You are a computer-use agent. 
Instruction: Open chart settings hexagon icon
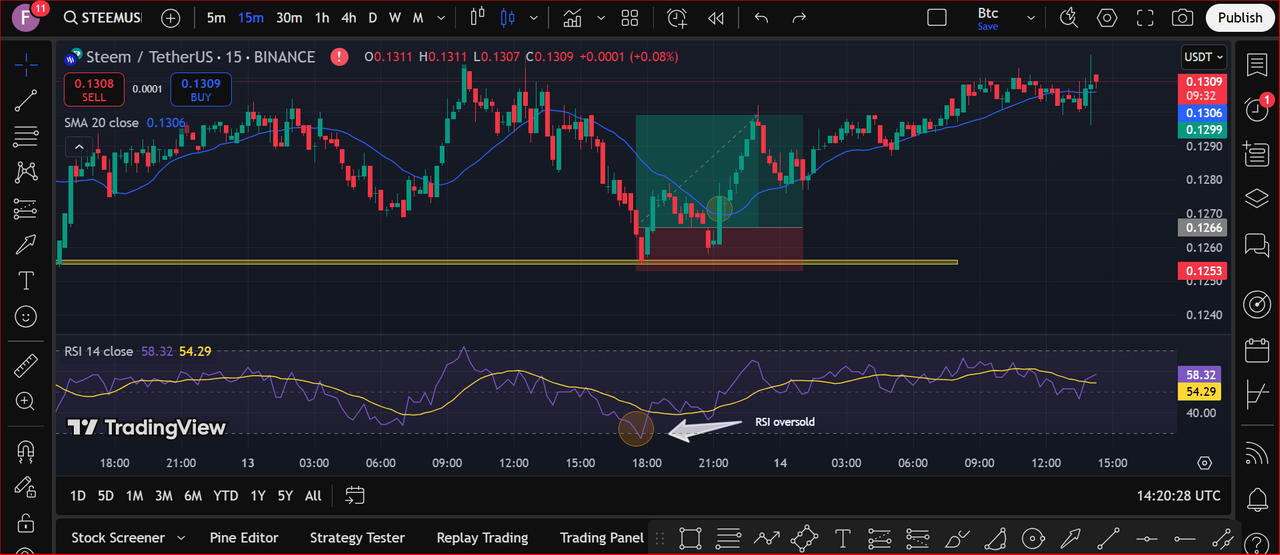[1107, 18]
